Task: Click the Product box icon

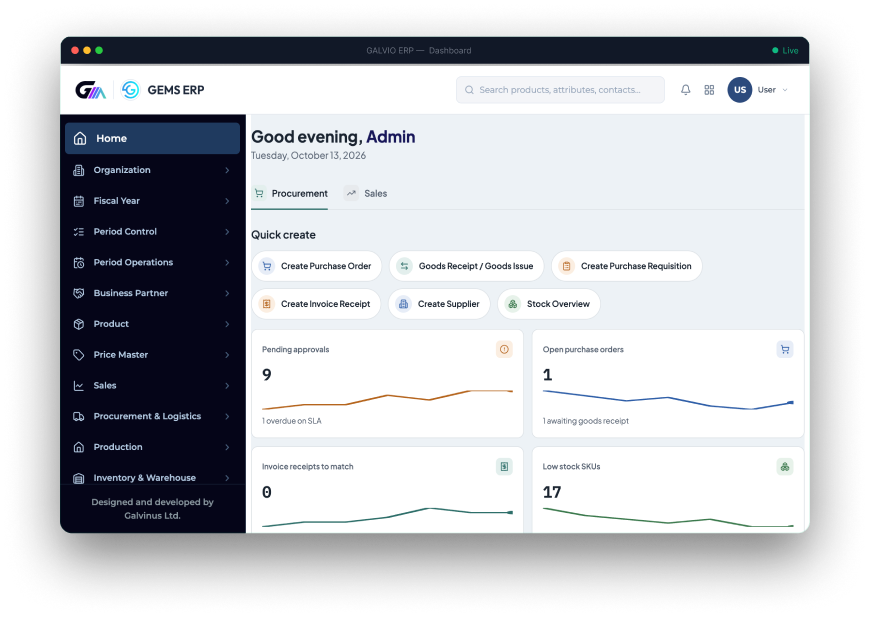Action: [x=79, y=324]
